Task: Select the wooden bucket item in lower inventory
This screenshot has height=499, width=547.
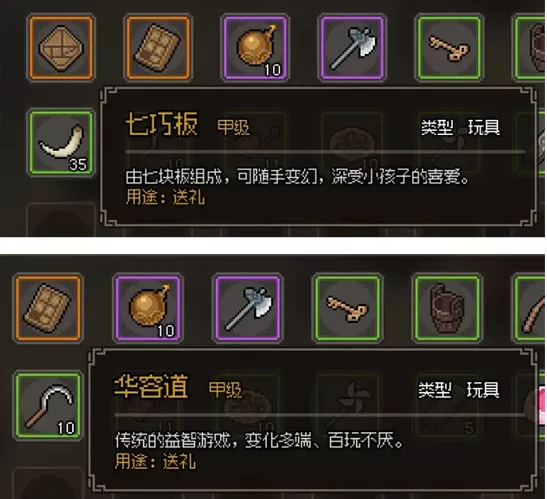Action: (447, 308)
